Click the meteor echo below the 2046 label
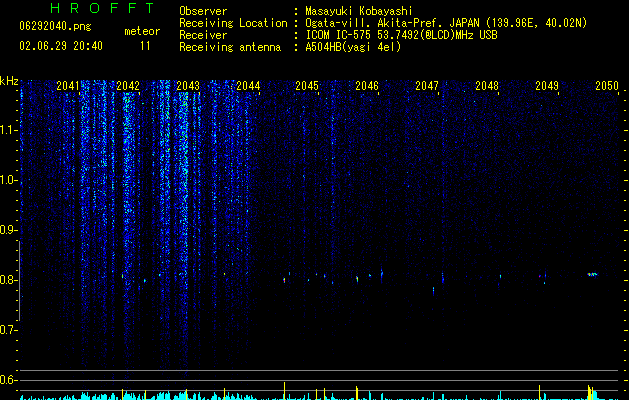The height and width of the screenshot is (400, 629). click(357, 278)
